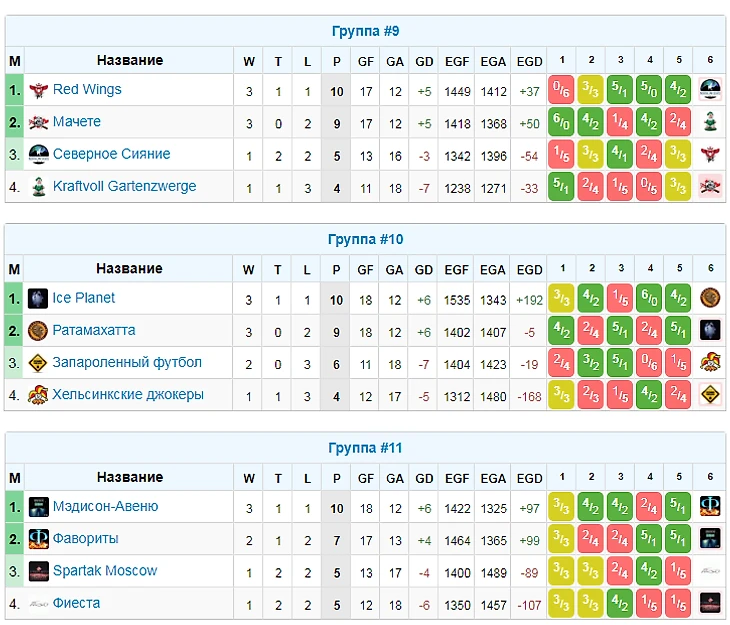The width and height of the screenshot is (730, 625).
Task: Click column 6 opponent logo in Red Wings row
Action: point(710,90)
